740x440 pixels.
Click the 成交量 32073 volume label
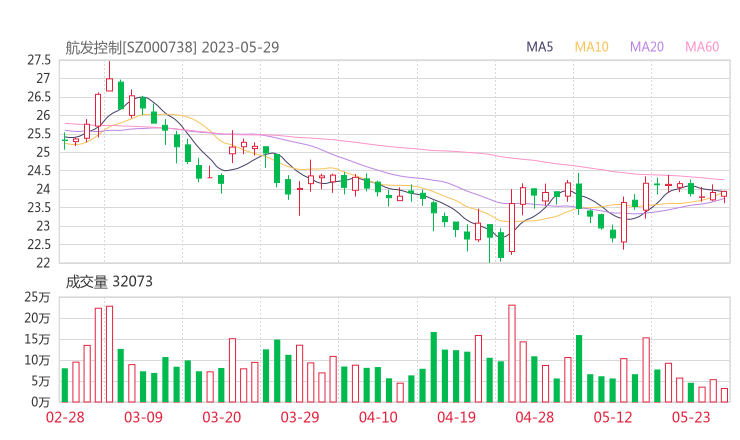tap(109, 282)
